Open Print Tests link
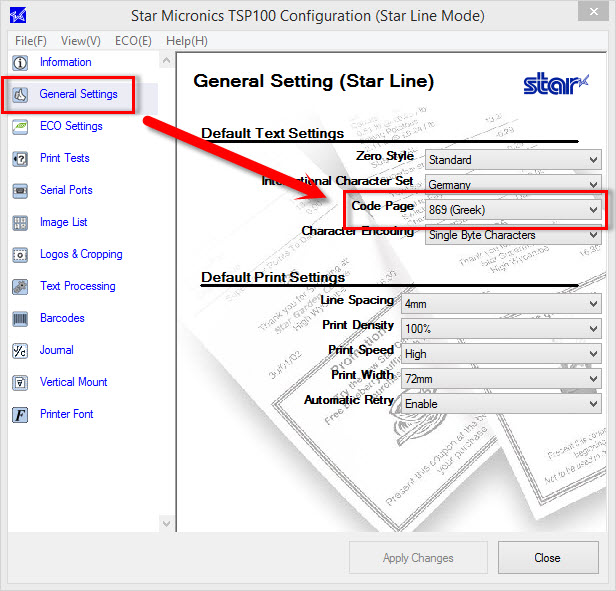Screen dimensions: 616x591 click(65, 158)
